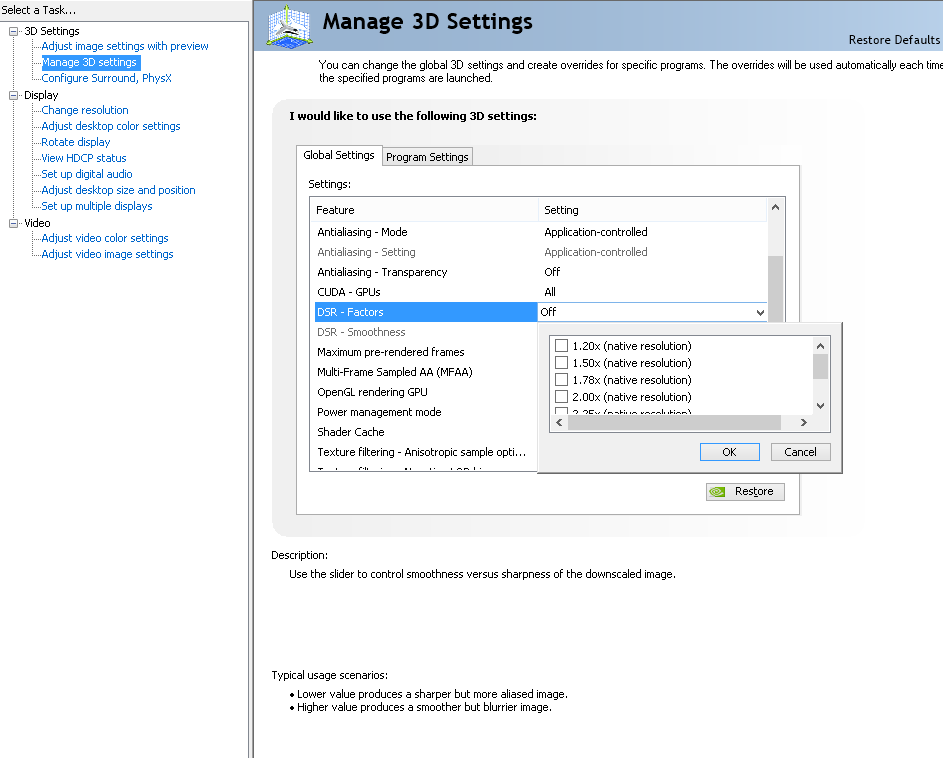Open Set up digital audio
This screenshot has width=943, height=758.
tap(87, 174)
